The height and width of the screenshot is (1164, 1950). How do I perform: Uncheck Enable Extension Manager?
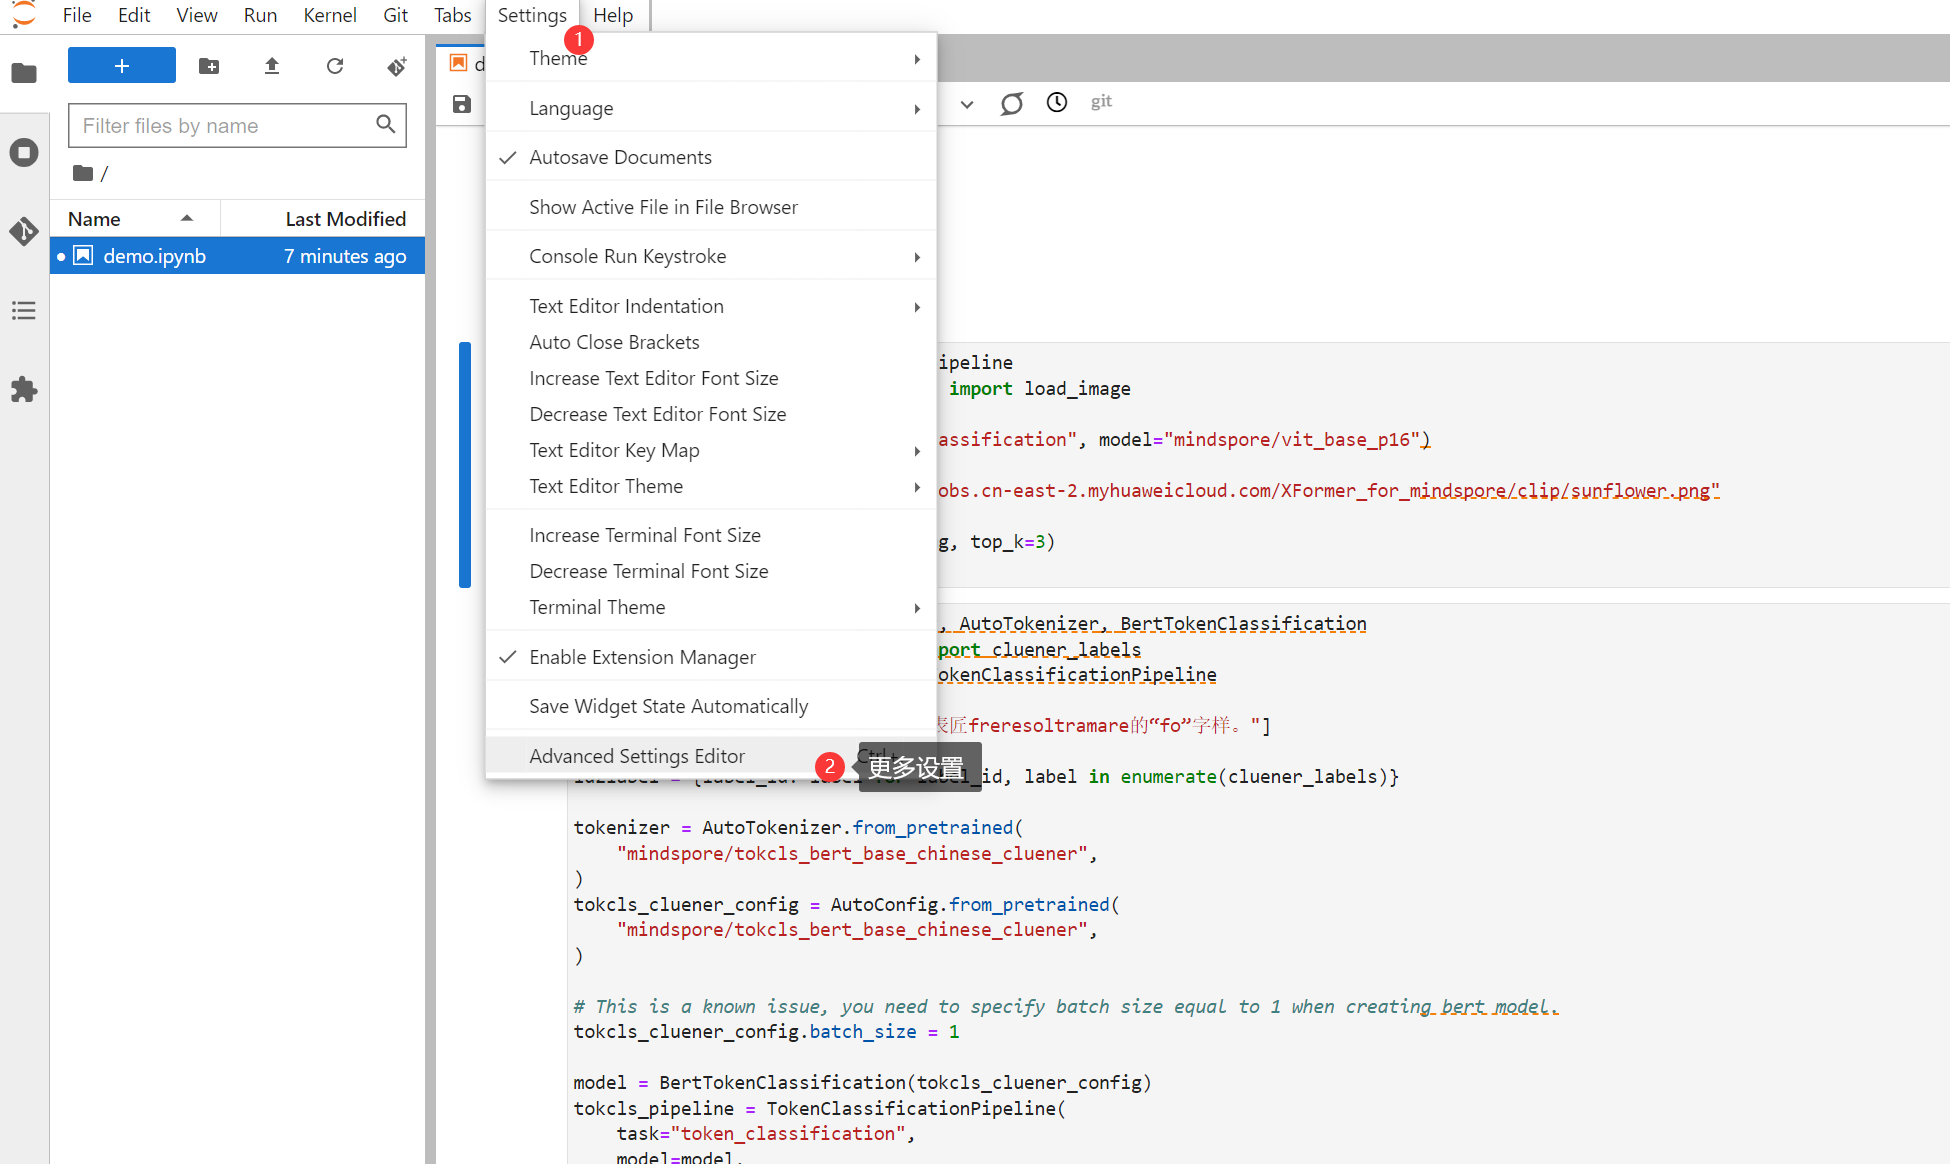pos(642,657)
